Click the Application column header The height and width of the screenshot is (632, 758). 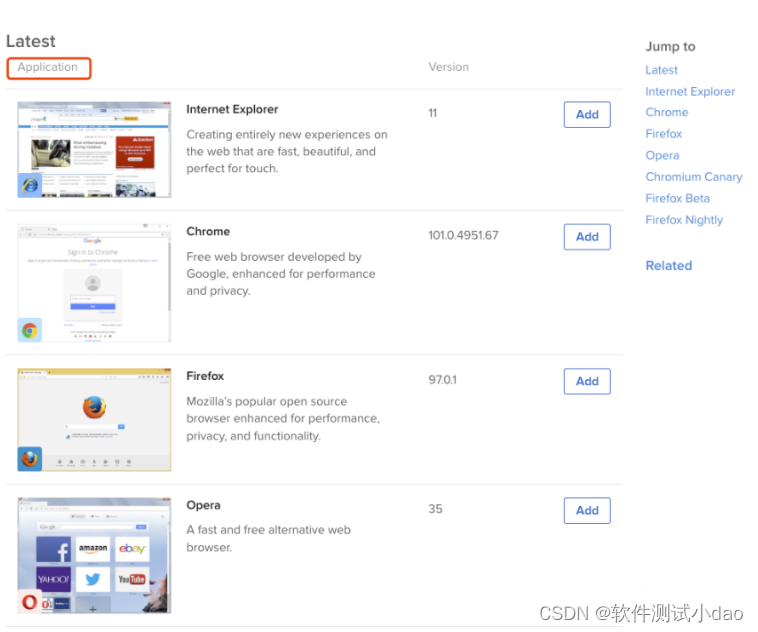(48, 67)
